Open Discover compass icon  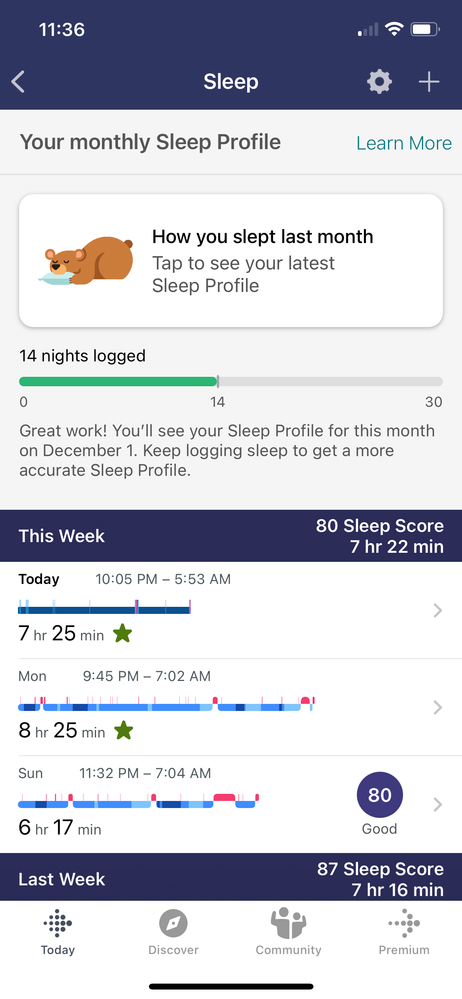(x=173, y=924)
